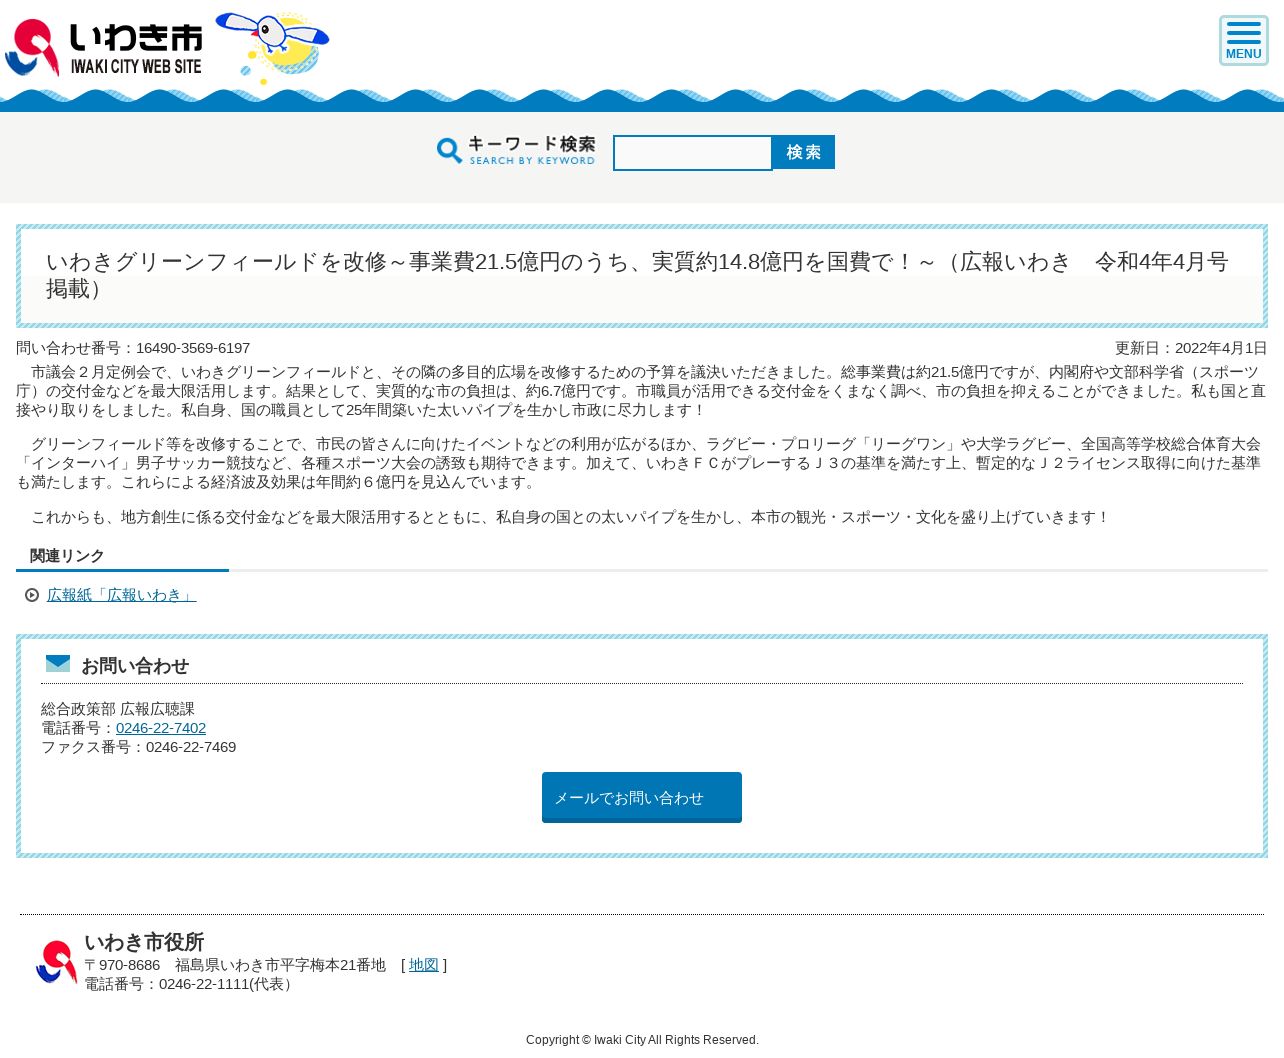Click the footer address 〒970-8686 text
Image resolution: width=1284 pixels, height=1058 pixels.
(235, 965)
